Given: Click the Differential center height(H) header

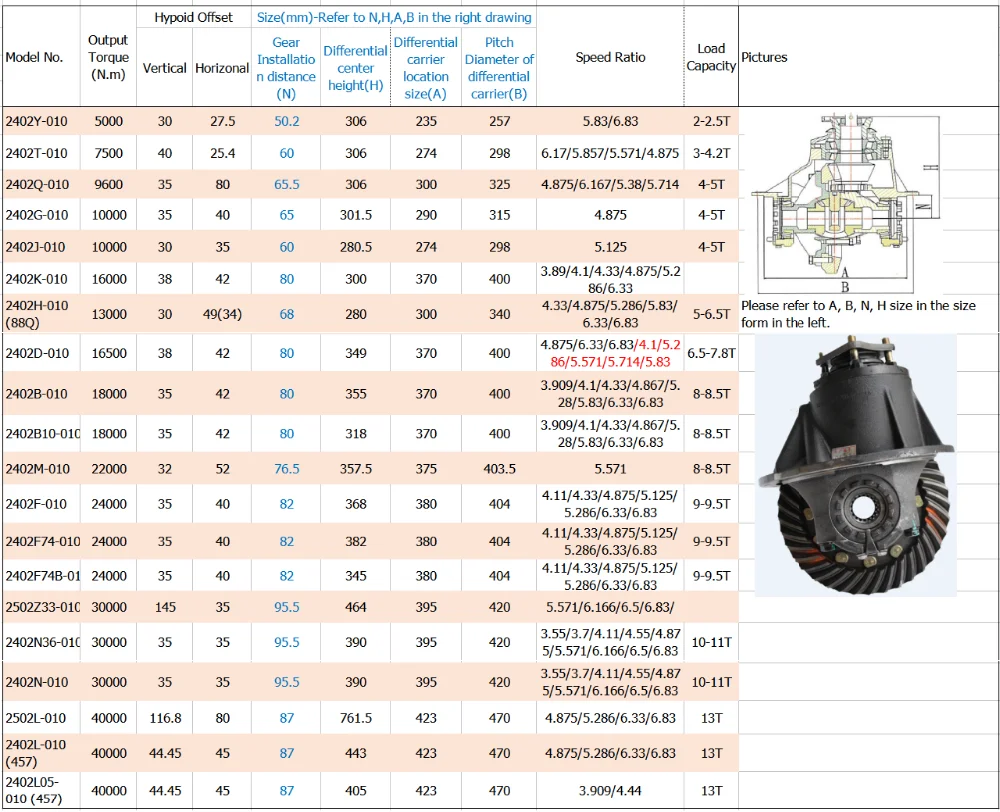Looking at the screenshot, I should point(355,68).
